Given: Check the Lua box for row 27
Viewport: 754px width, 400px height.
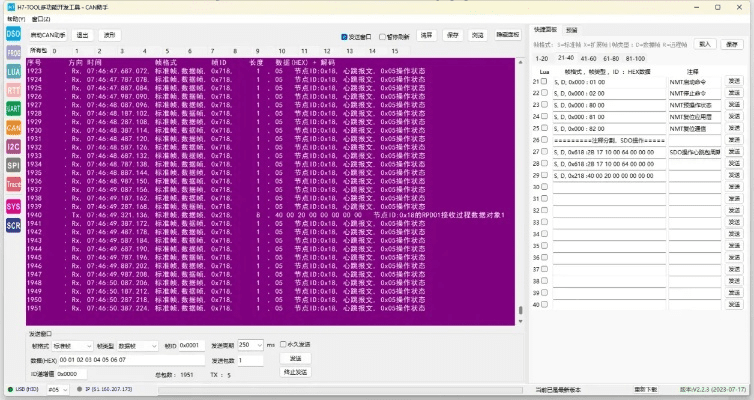Looking at the screenshot, I should click(x=544, y=151).
